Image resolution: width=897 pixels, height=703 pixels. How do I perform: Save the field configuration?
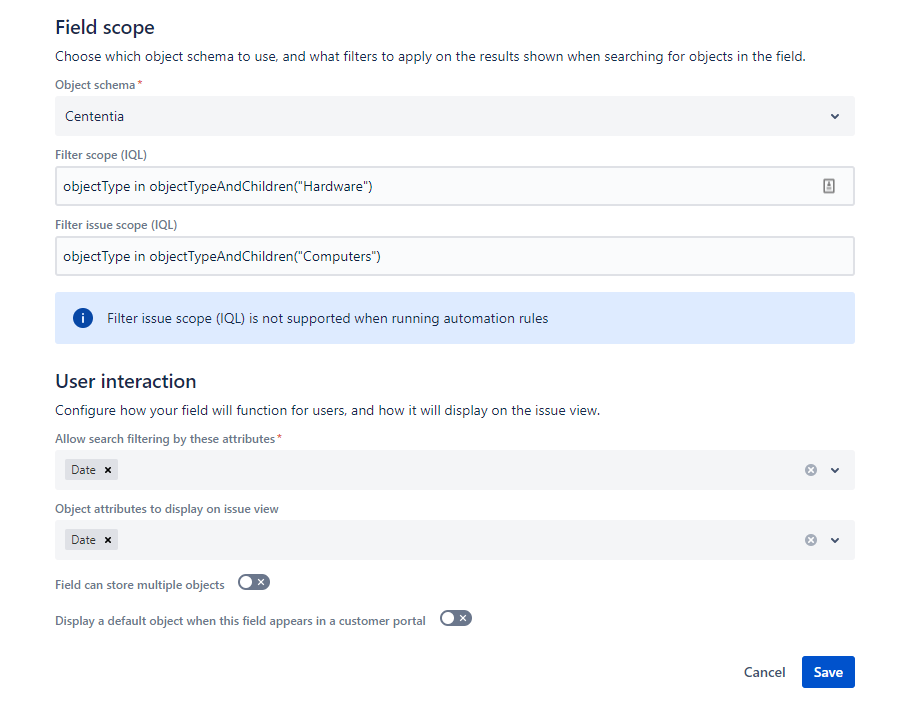tap(828, 672)
